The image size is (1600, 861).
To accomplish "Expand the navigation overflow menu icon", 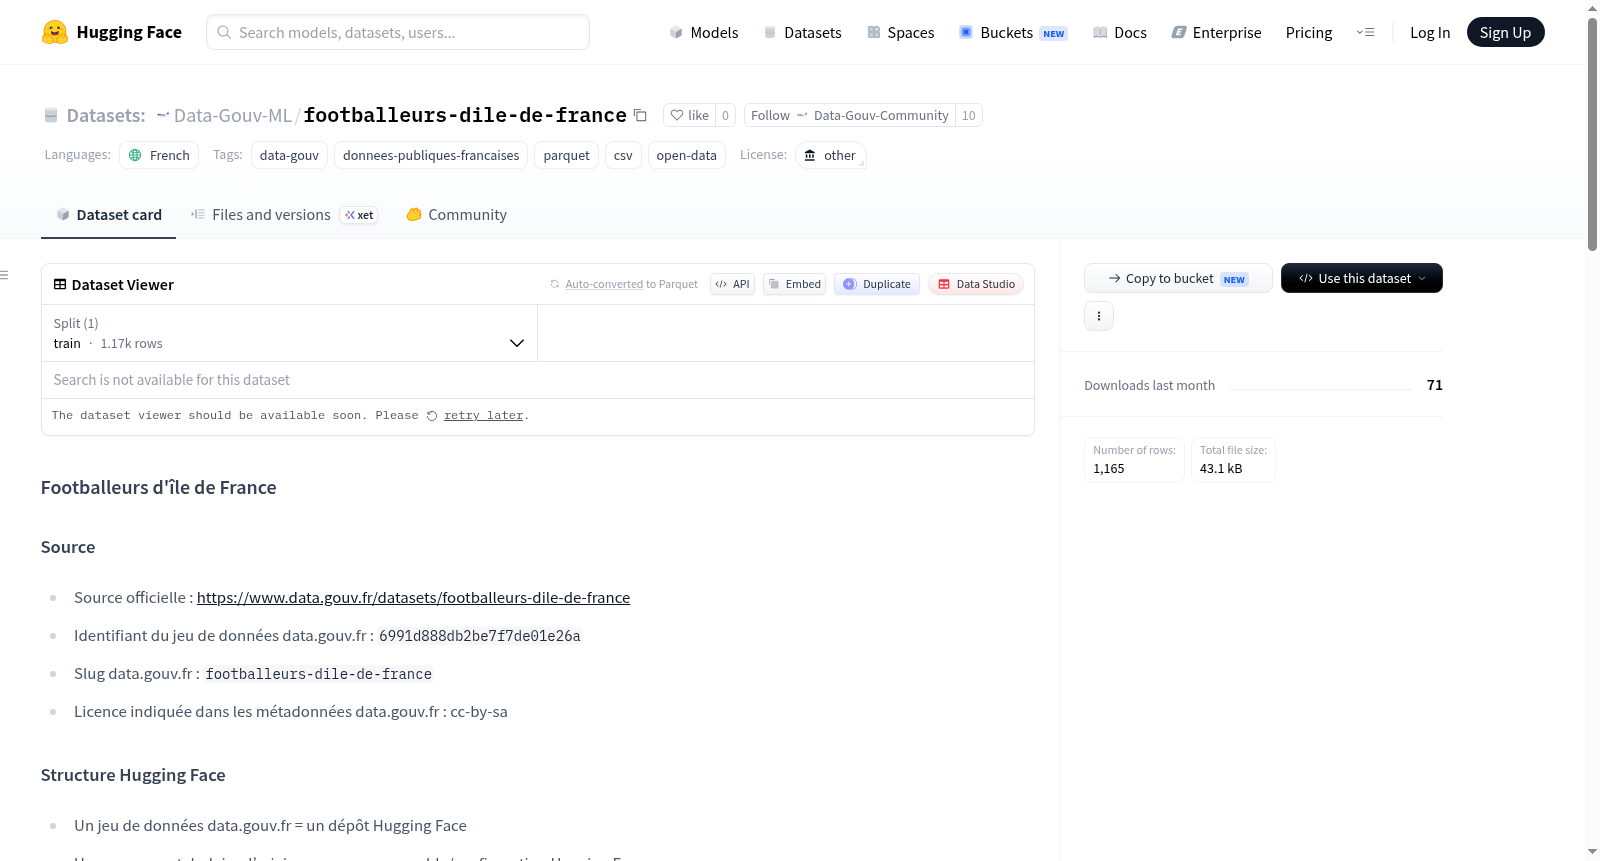I will click(1365, 33).
